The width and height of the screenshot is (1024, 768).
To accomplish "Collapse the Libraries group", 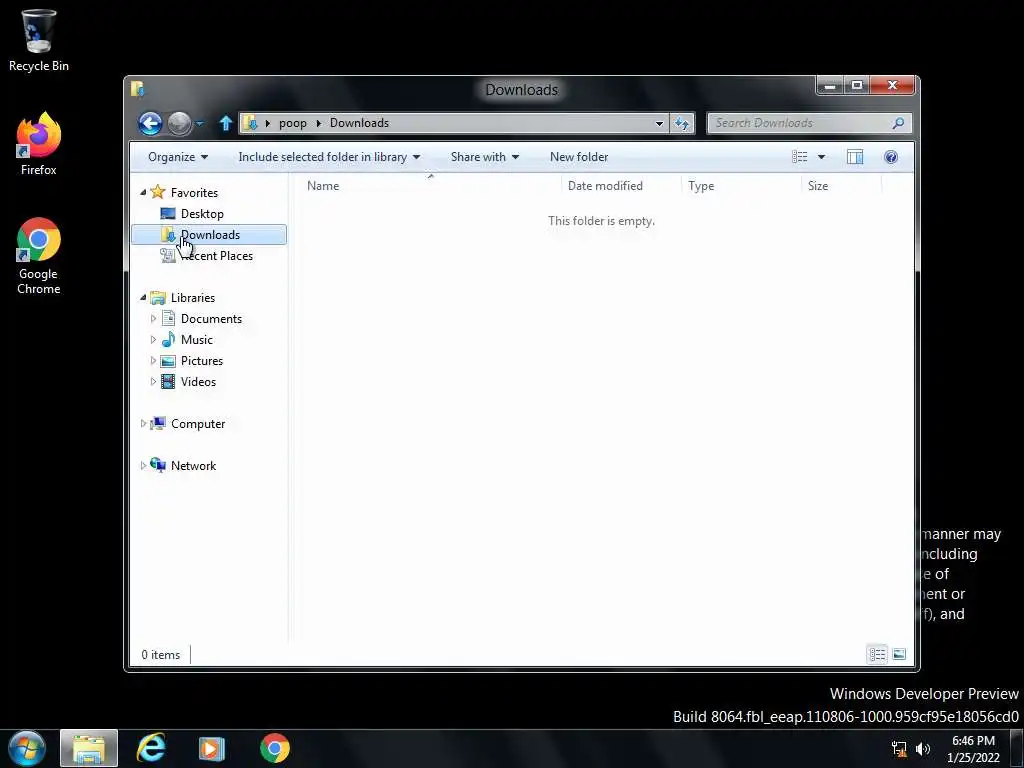I will [143, 297].
